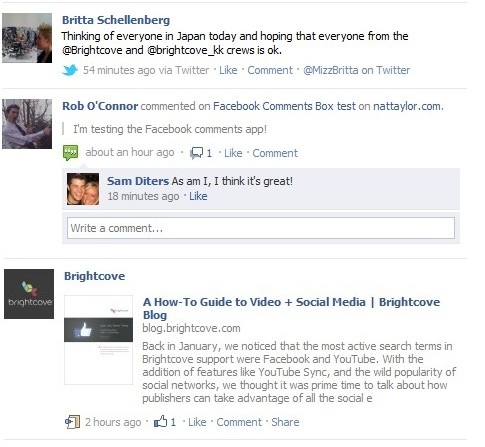Open A How-To Guide to Video article
Viewport: 485px width, 447px height.
291,308
